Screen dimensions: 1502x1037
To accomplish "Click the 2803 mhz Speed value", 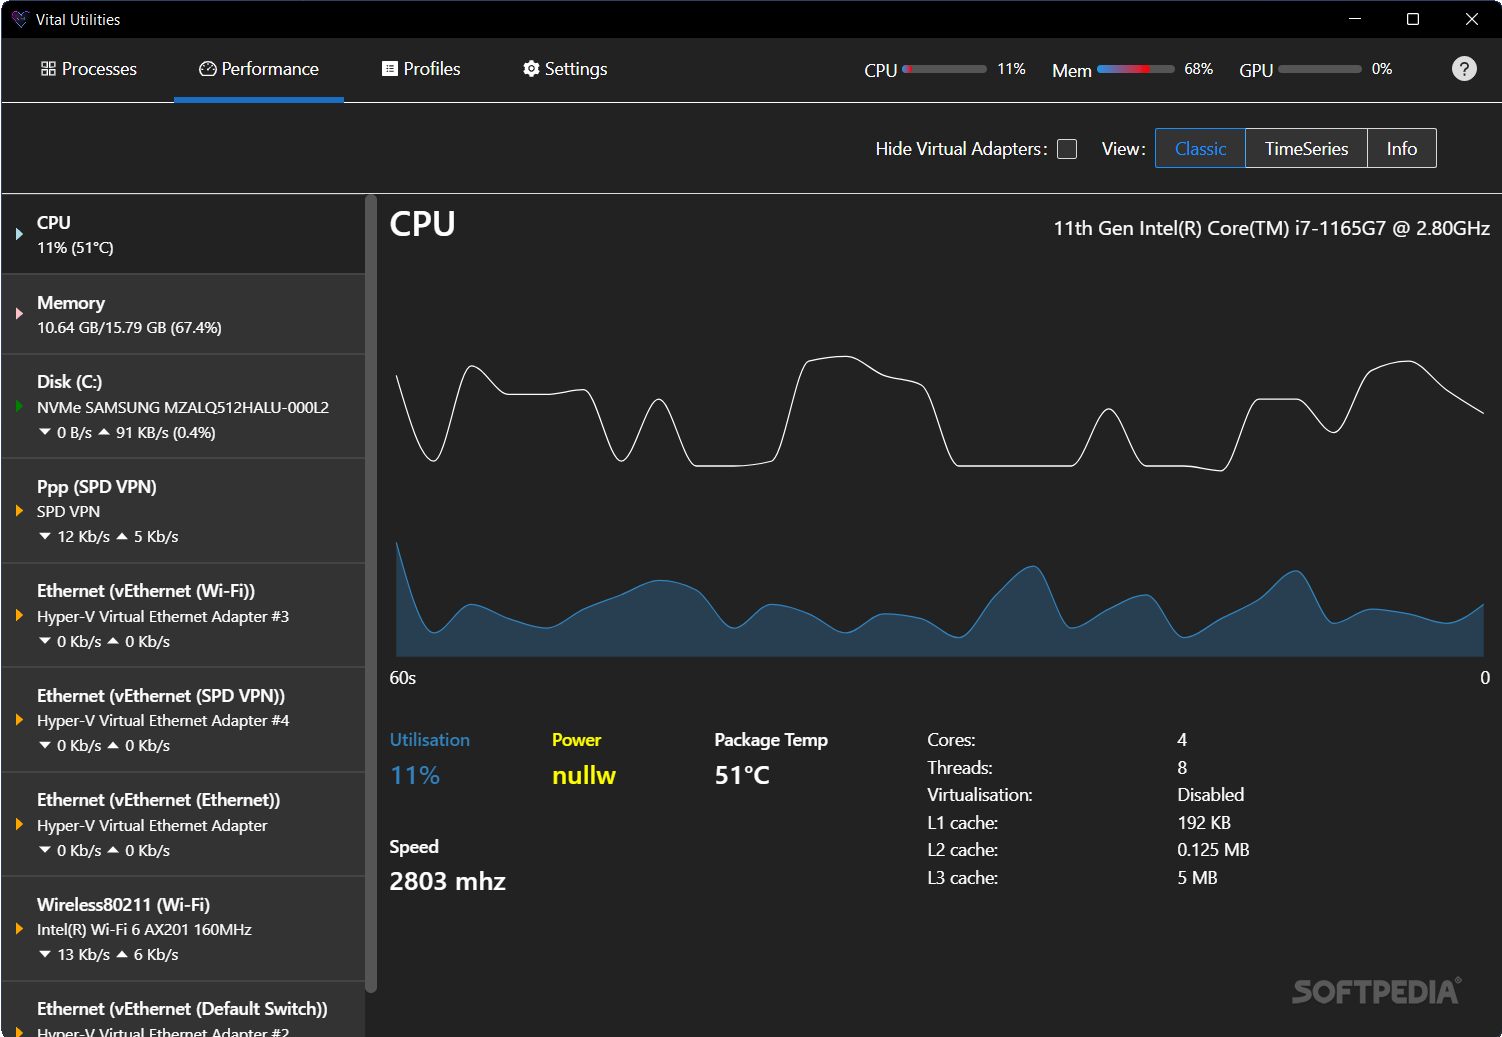I will (447, 881).
